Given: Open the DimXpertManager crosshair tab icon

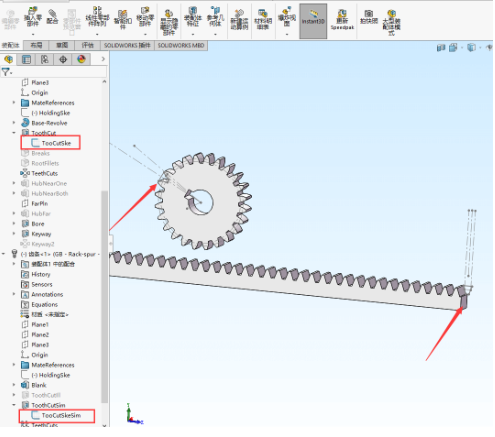Looking at the screenshot, I should (x=63, y=59).
